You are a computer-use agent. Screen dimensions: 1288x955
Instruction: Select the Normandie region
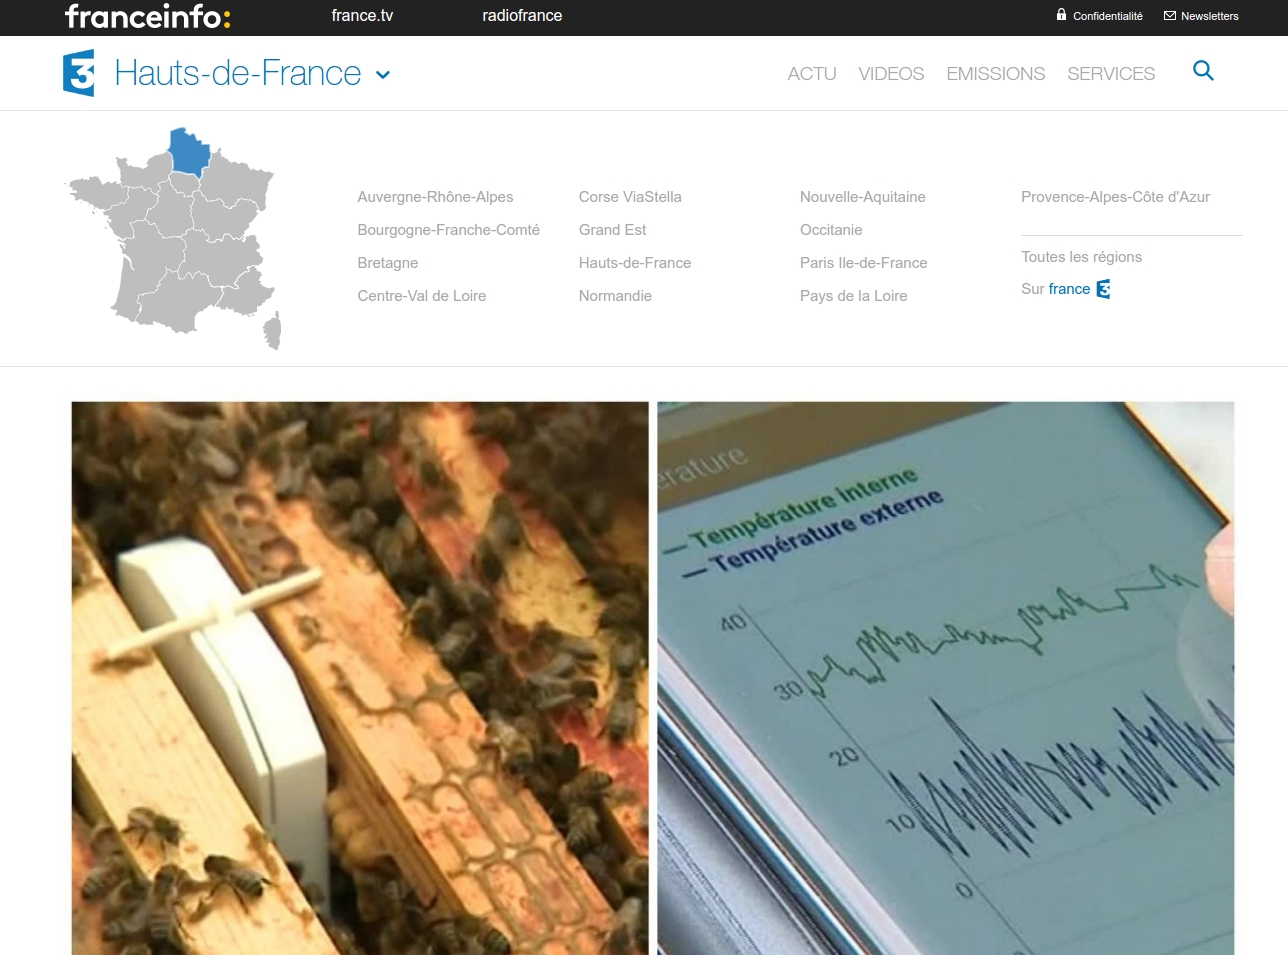615,296
